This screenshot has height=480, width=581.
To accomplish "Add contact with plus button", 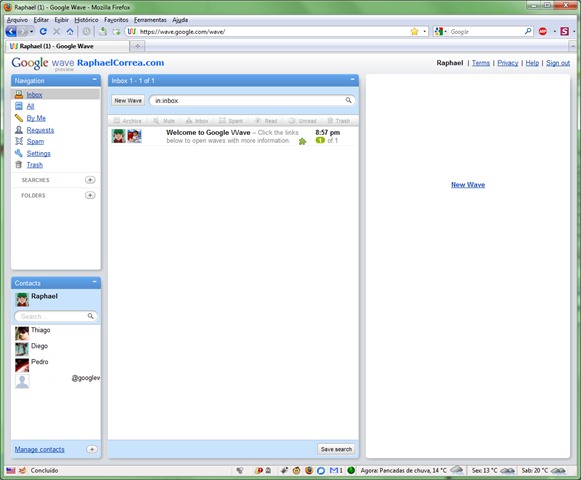I will pos(92,449).
